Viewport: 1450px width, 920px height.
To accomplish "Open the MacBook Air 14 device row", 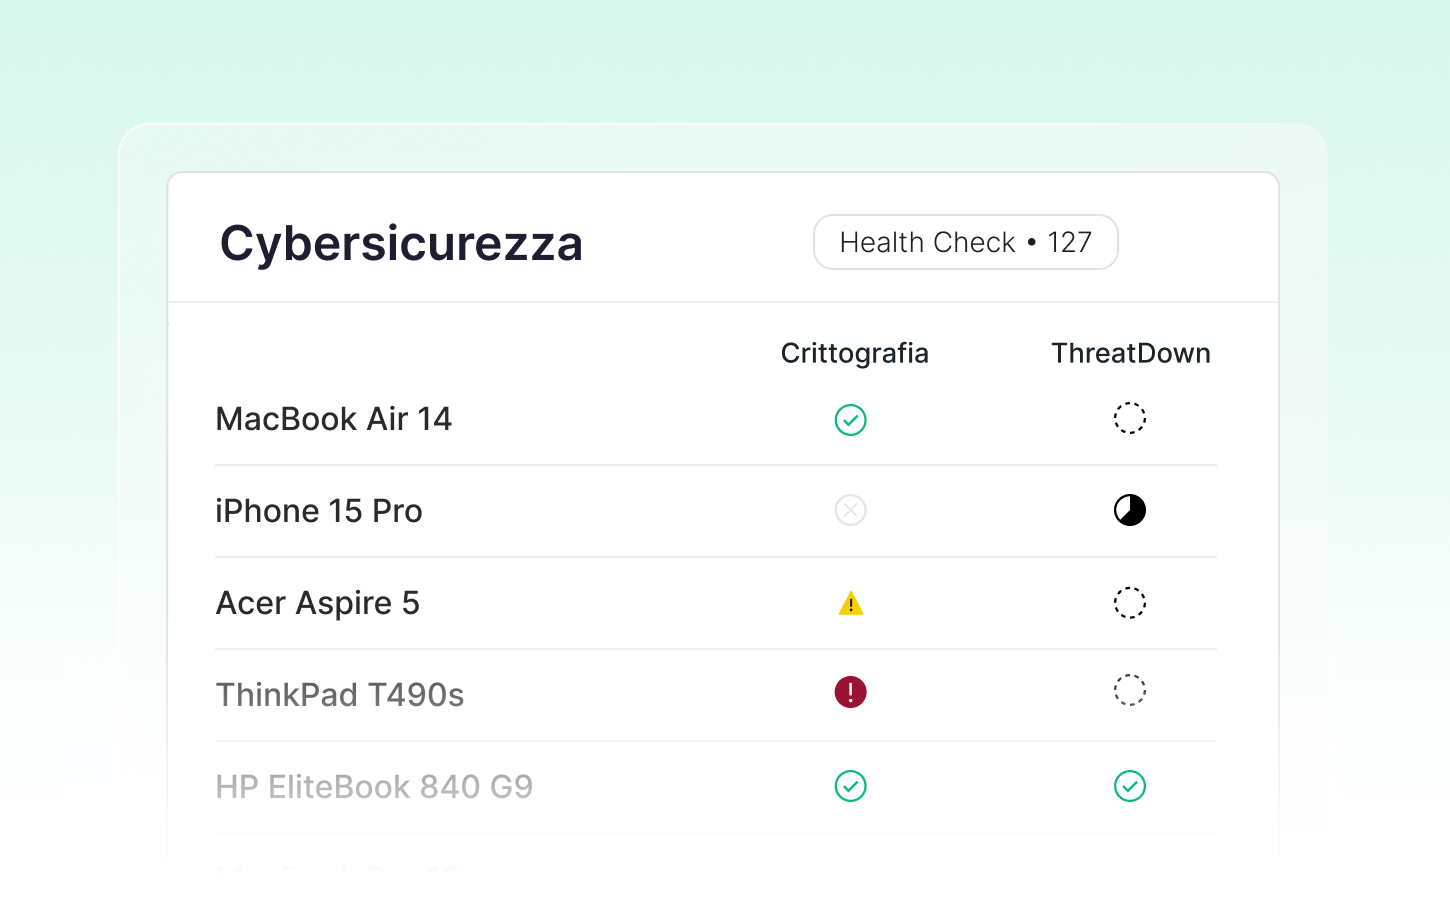I will coord(334,419).
